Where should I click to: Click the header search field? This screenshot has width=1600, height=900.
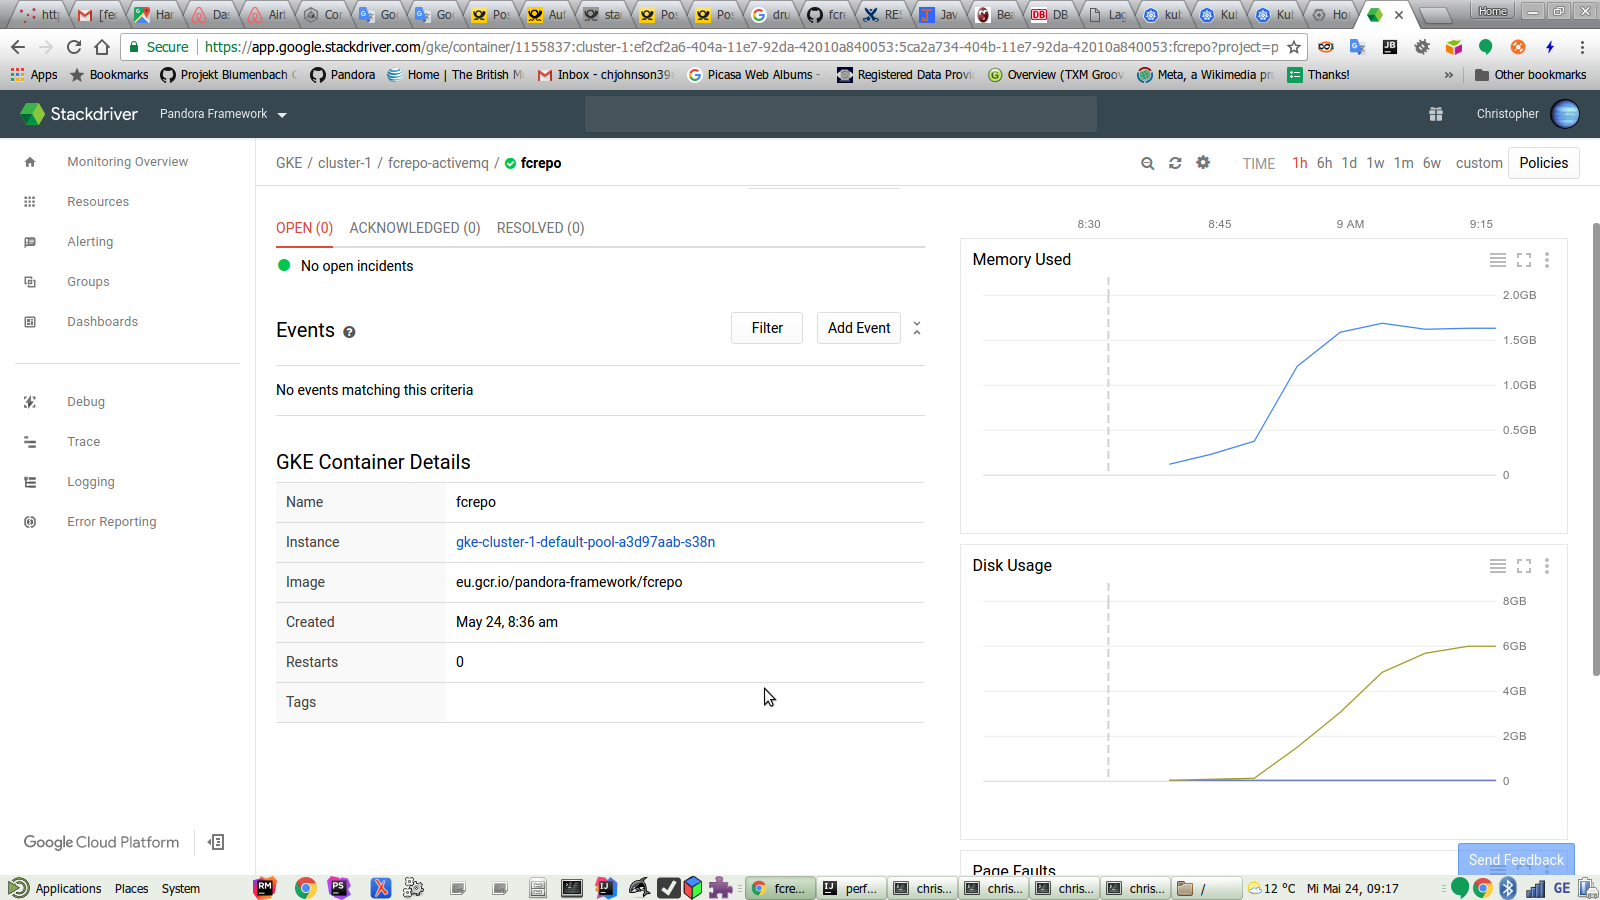[840, 114]
